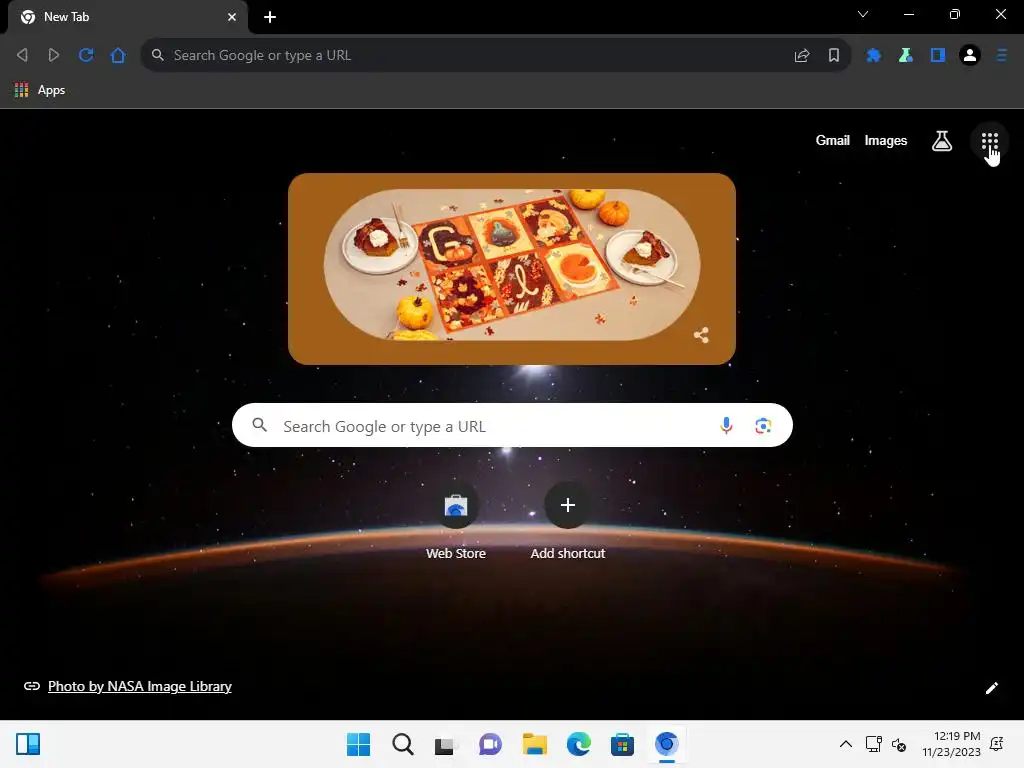Click the Chromium icon in taskbar
This screenshot has height=768, width=1024.
click(666, 744)
